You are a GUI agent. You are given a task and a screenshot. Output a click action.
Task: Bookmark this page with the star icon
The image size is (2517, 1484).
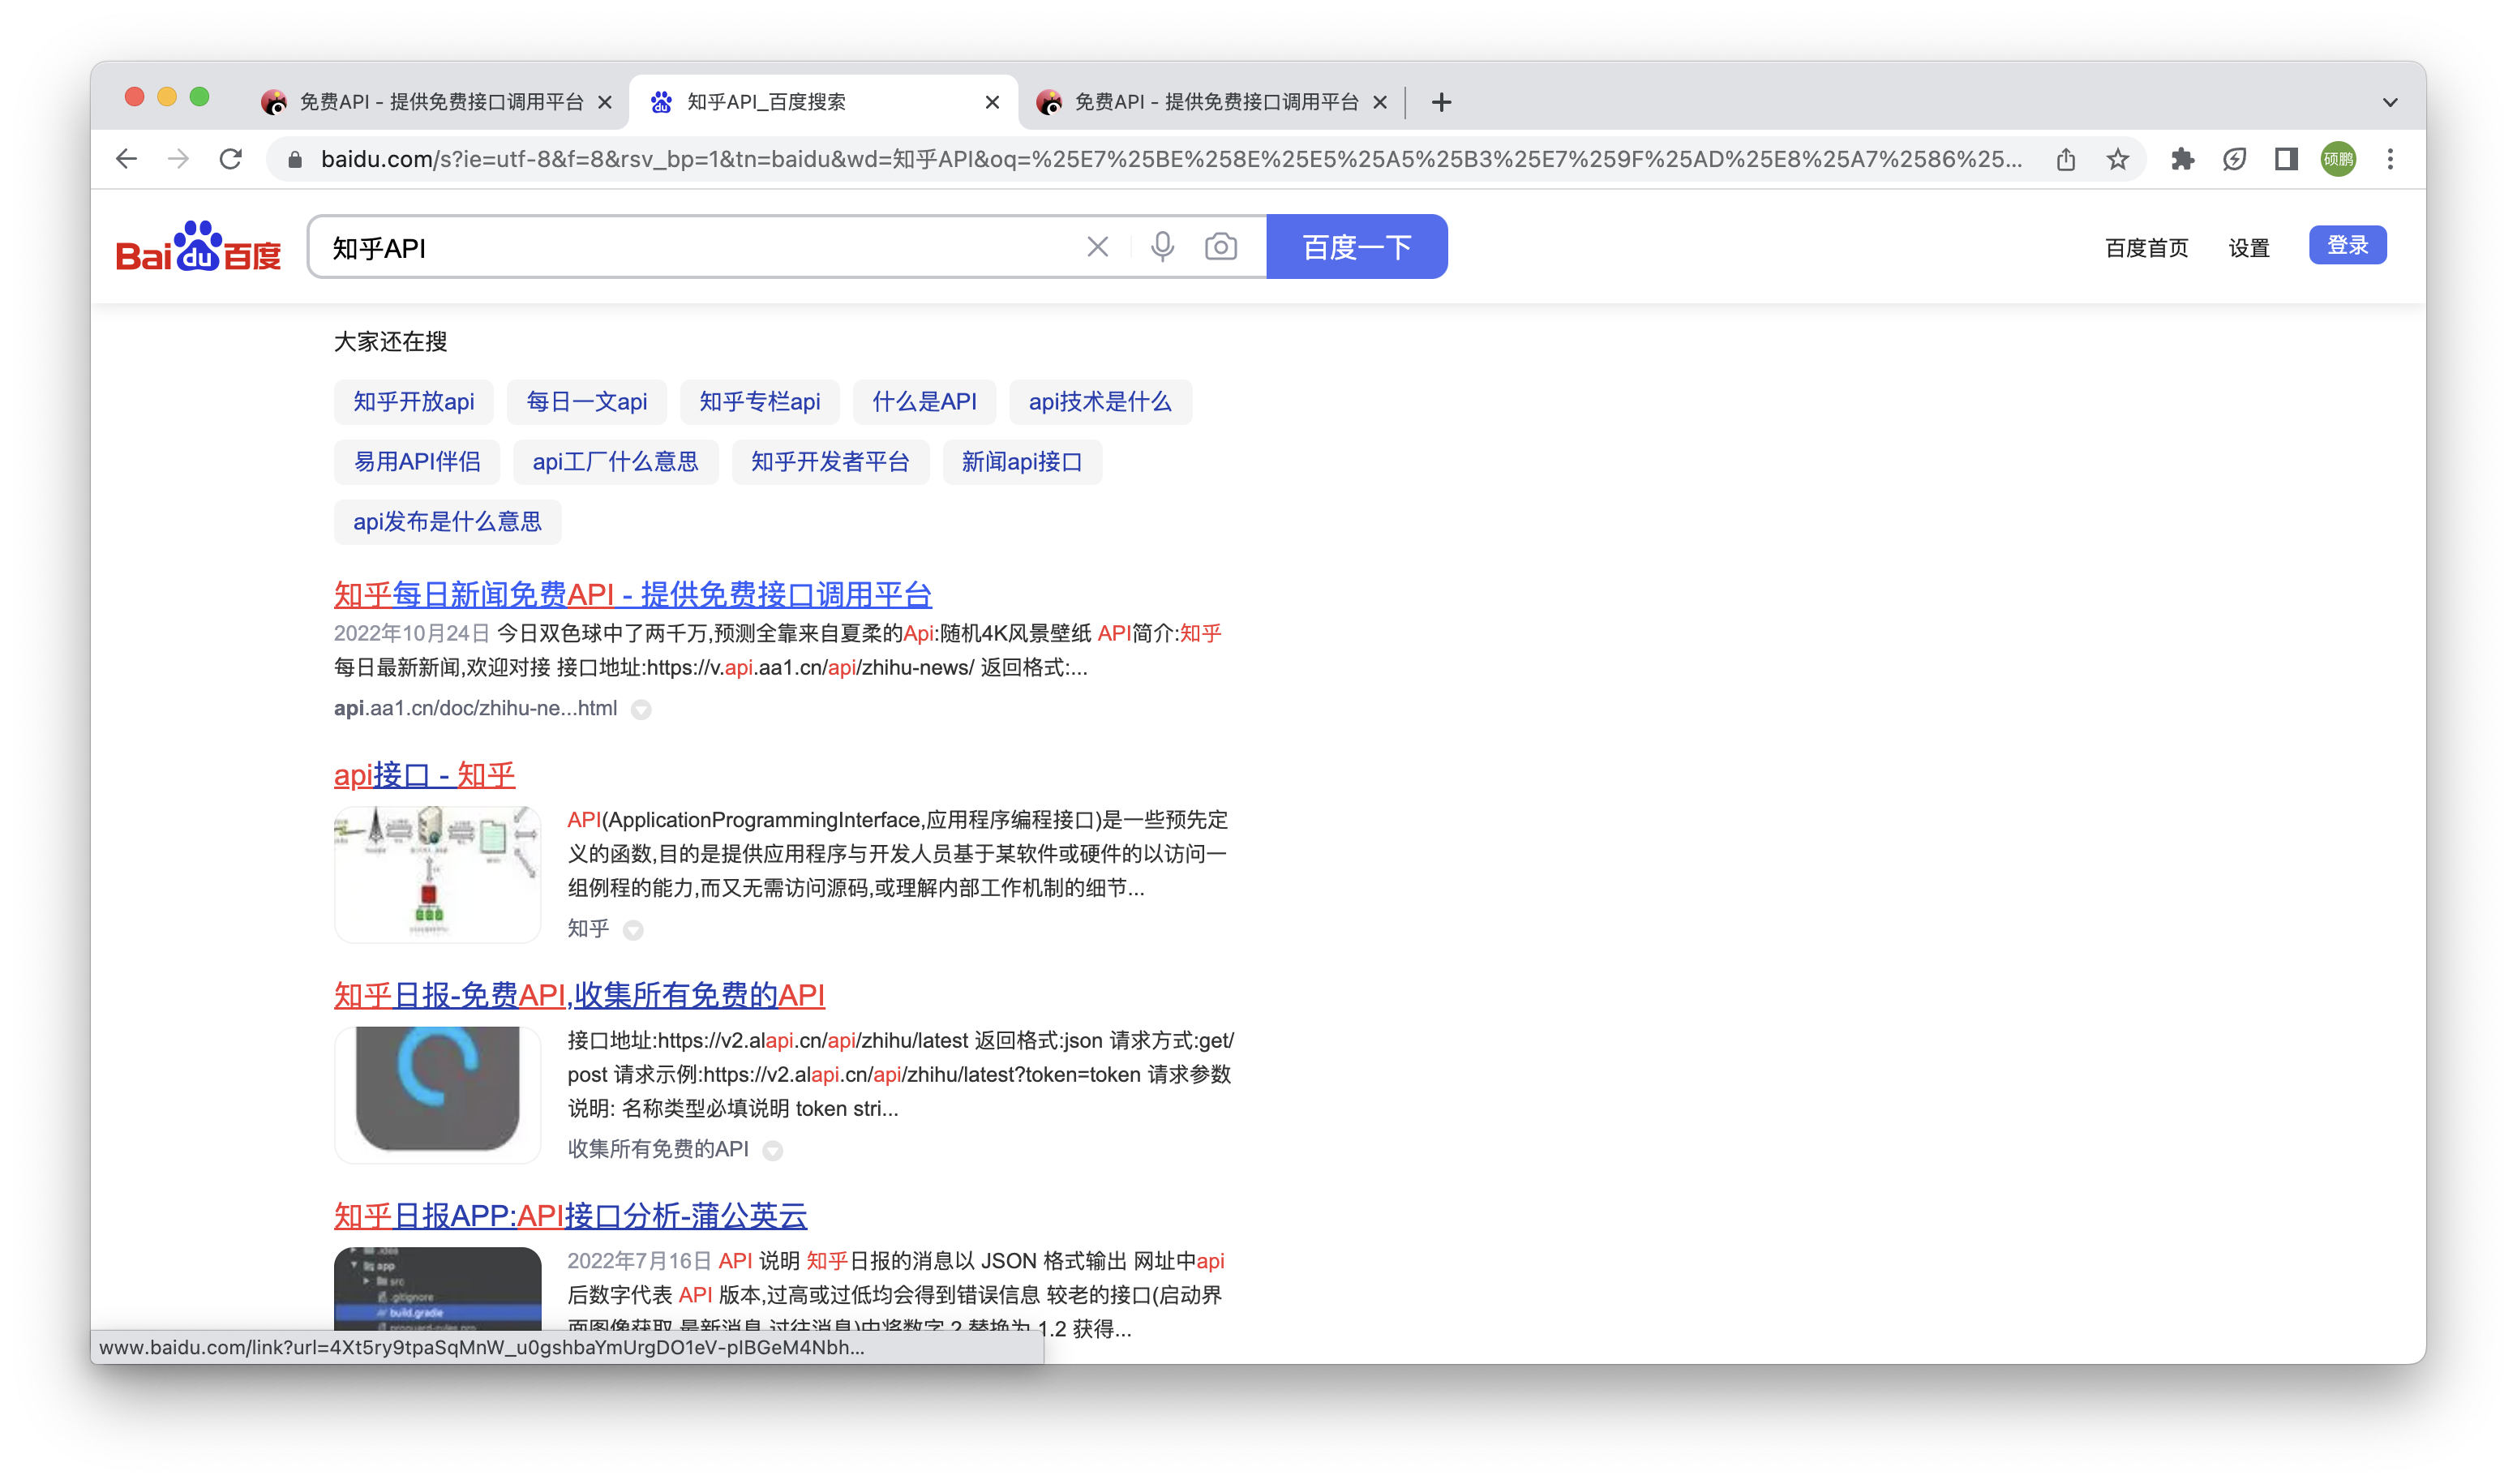(2118, 159)
